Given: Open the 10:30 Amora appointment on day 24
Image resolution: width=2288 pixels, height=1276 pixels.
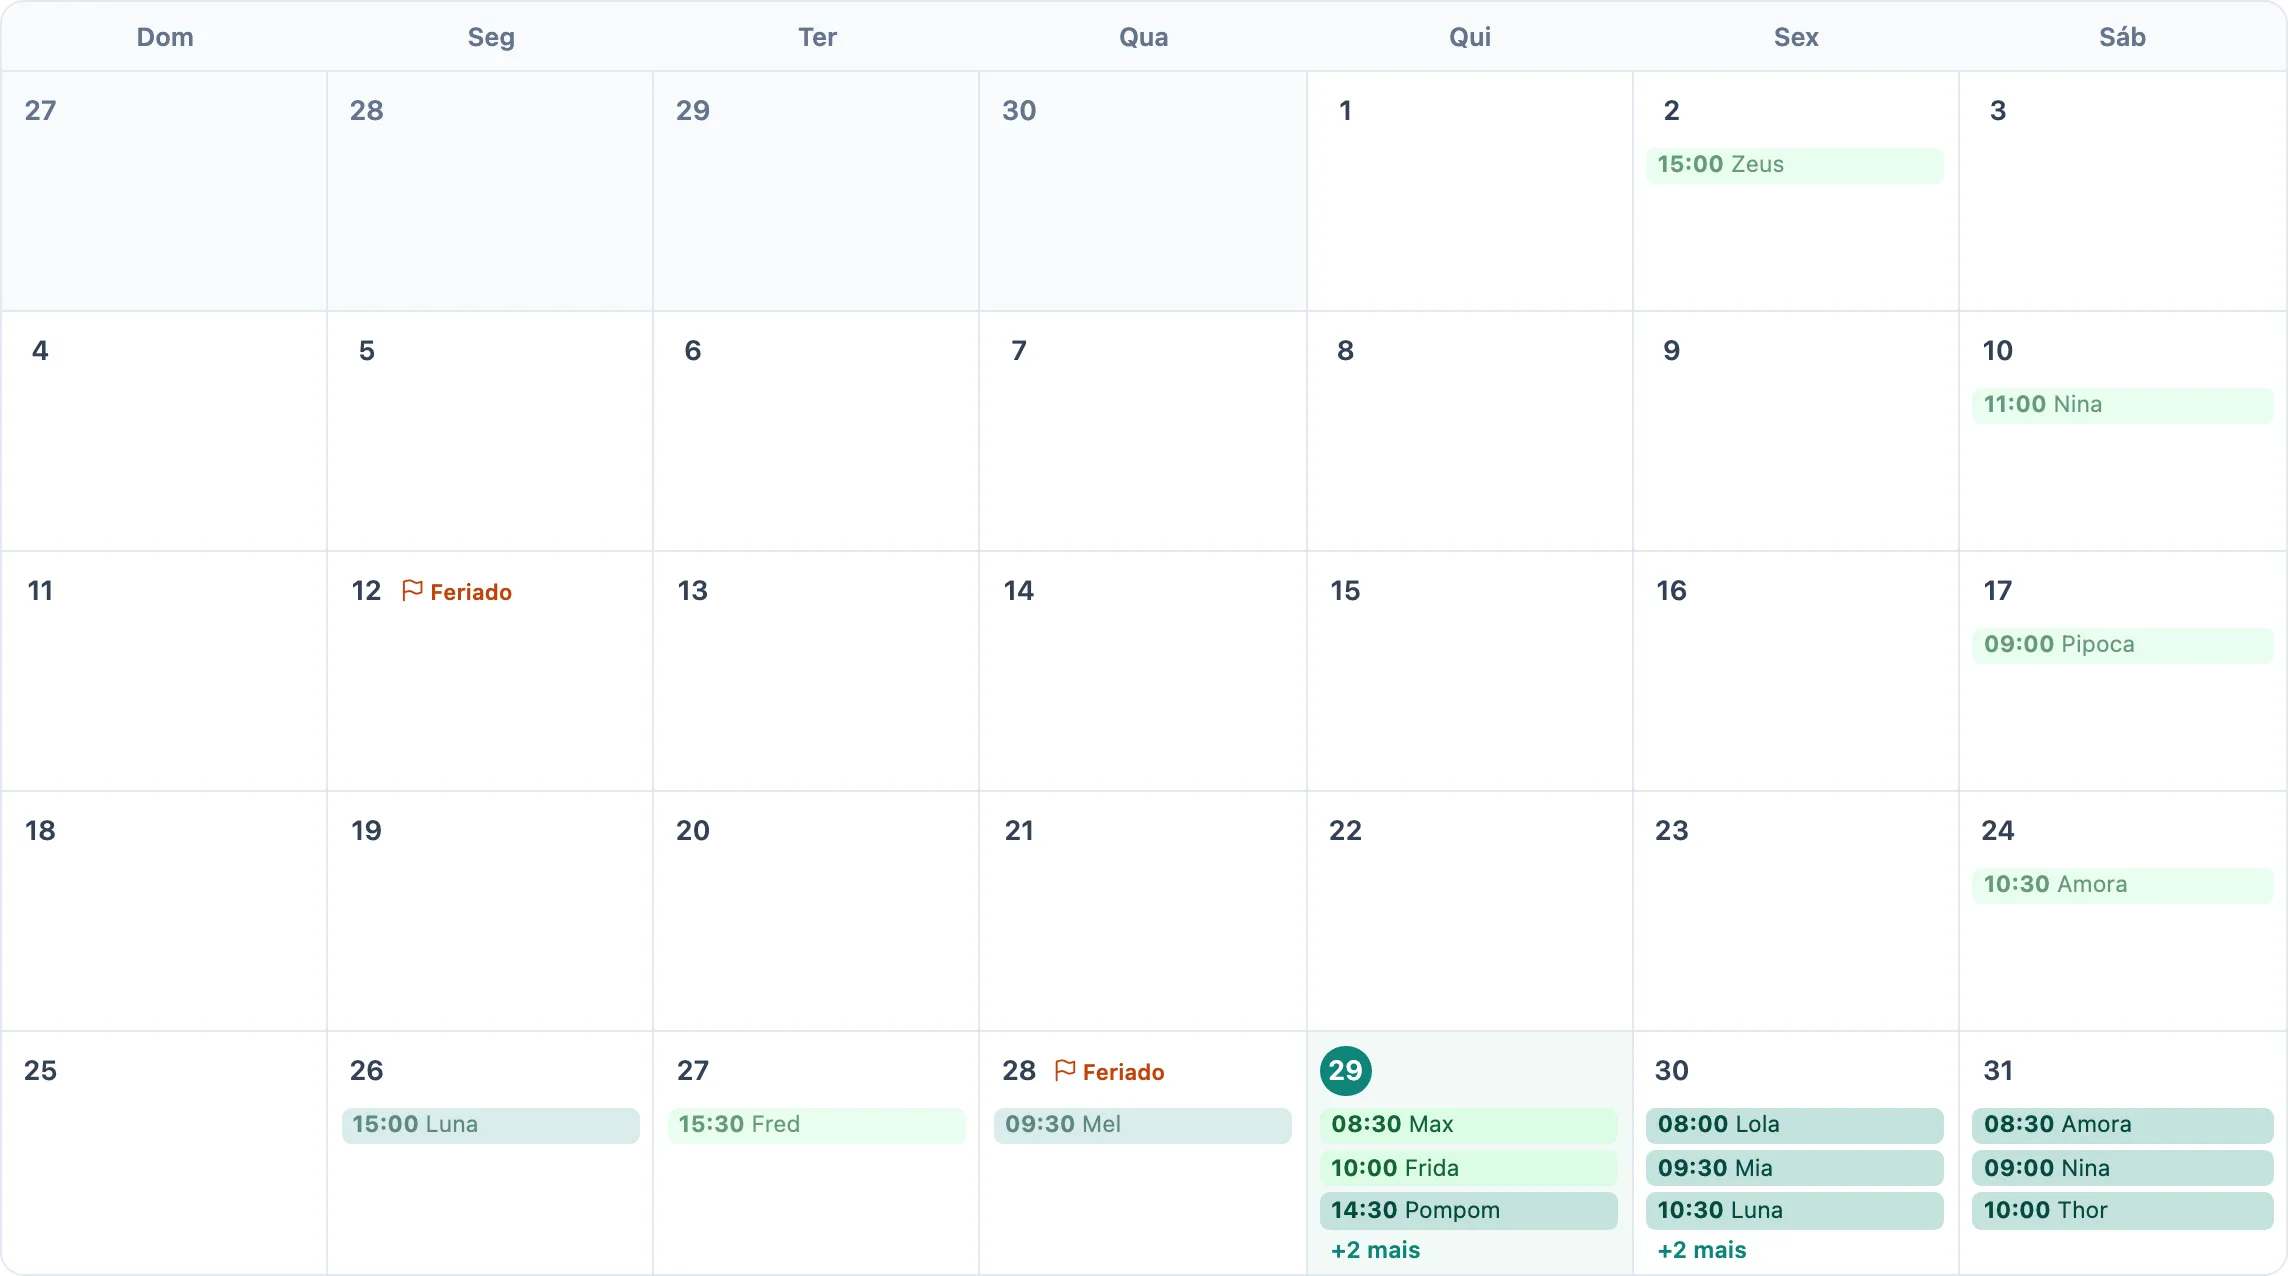Looking at the screenshot, I should pyautogui.click(x=2122, y=885).
